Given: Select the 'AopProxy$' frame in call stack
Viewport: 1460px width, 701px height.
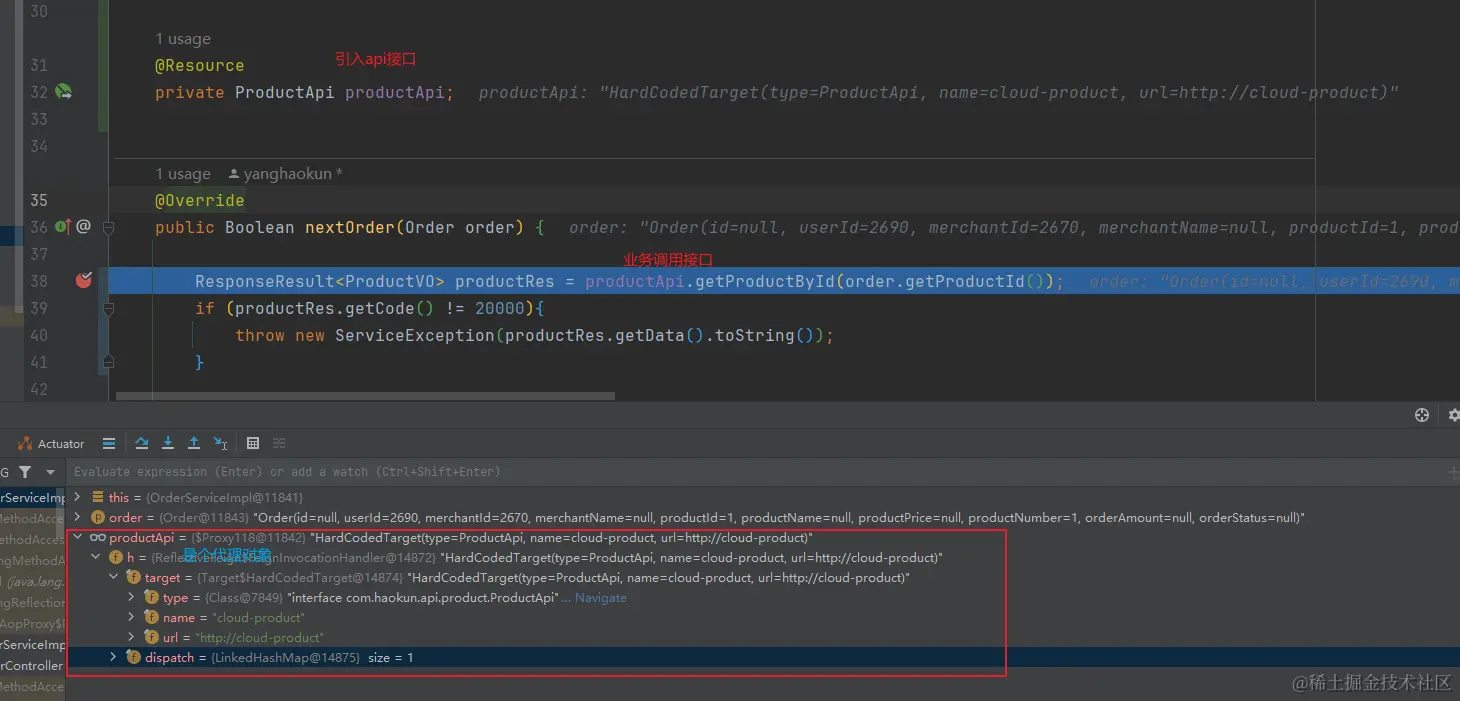Looking at the screenshot, I should click(32, 623).
